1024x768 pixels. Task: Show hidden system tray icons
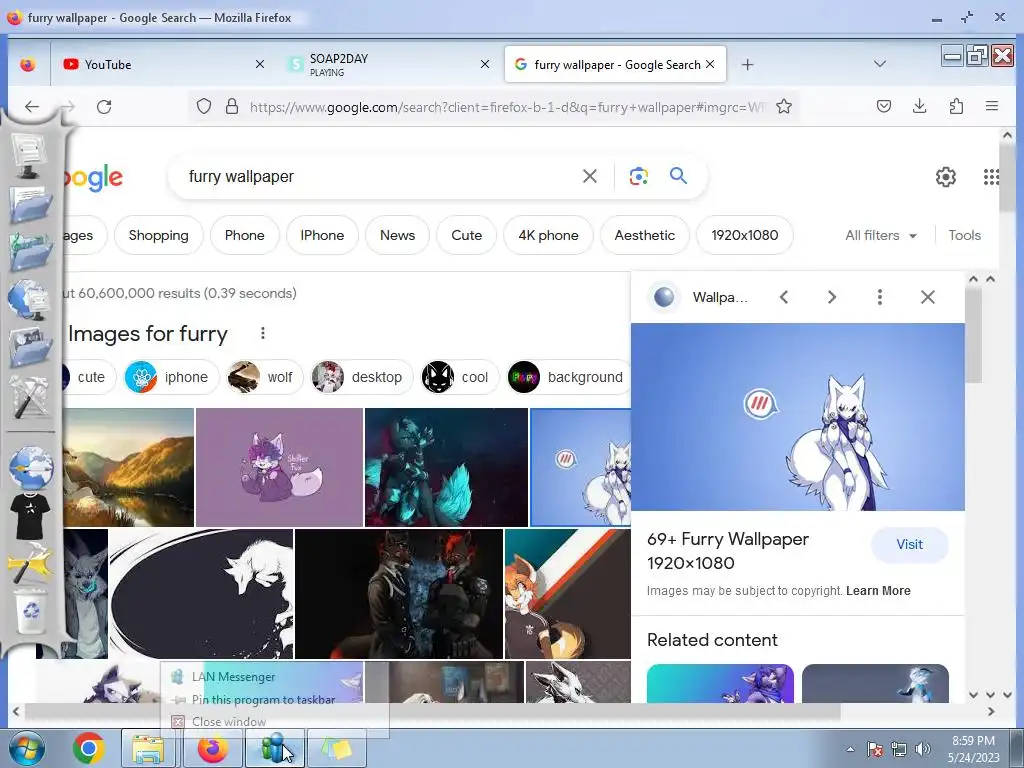pyautogui.click(x=850, y=749)
